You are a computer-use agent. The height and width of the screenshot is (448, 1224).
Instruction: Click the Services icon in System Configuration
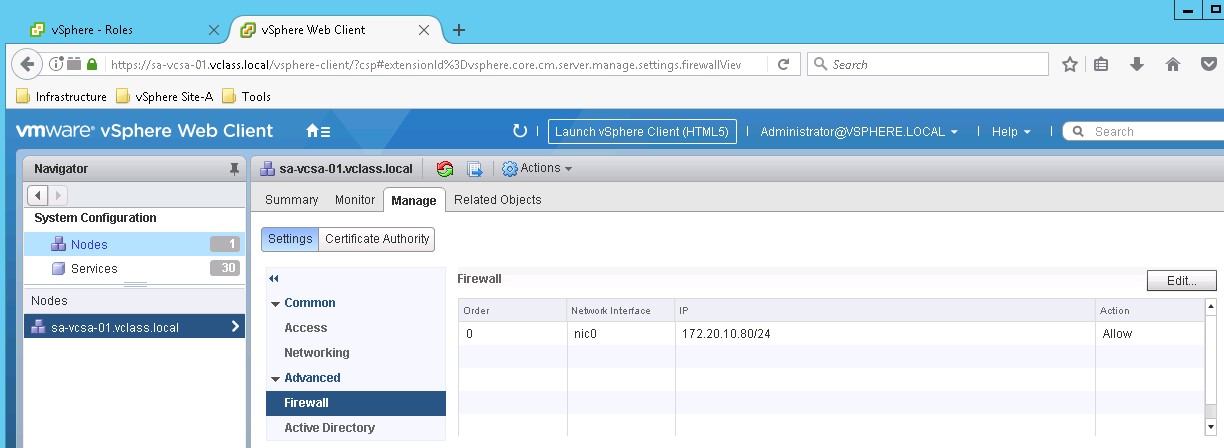point(58,268)
